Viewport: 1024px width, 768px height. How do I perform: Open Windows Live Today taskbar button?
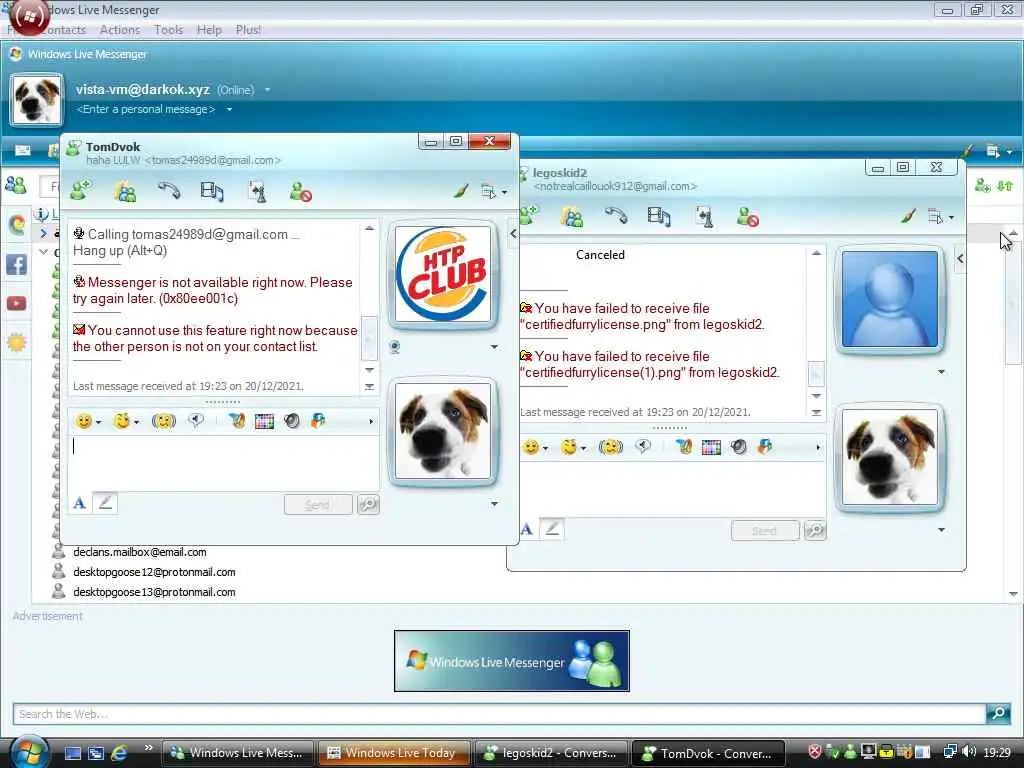coord(394,753)
